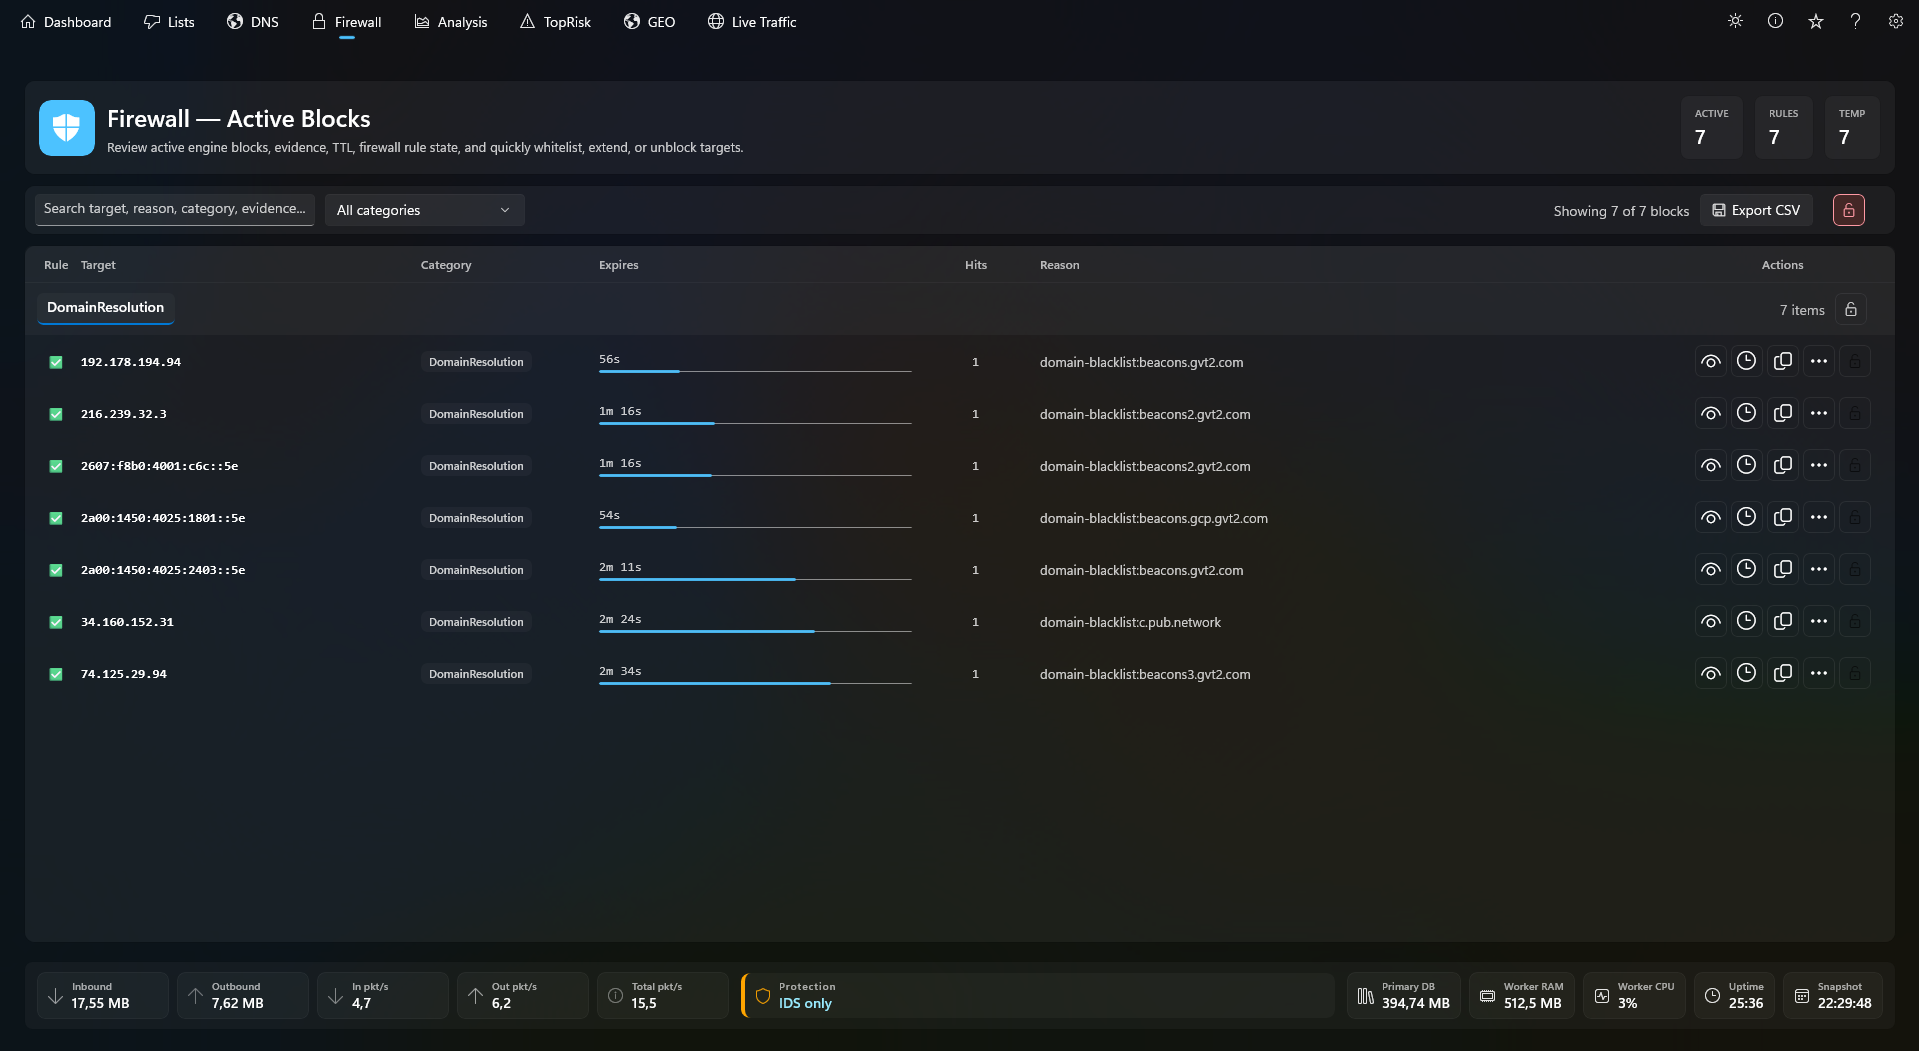View evidence eye icon for 192.178.194.94
1919x1051 pixels.
(1711, 361)
